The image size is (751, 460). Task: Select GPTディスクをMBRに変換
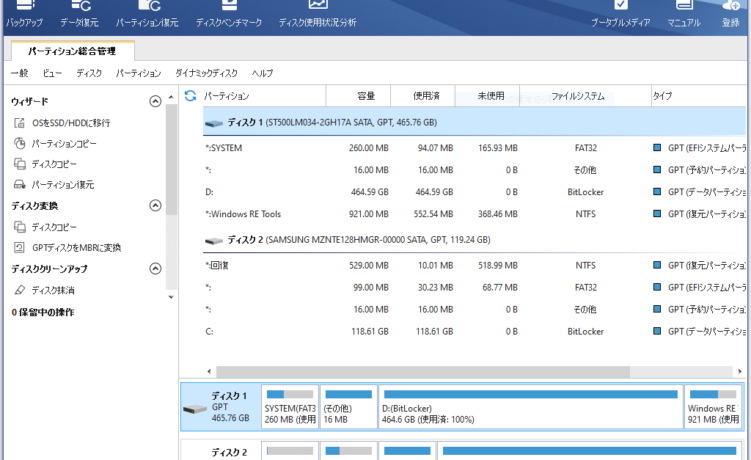point(67,248)
